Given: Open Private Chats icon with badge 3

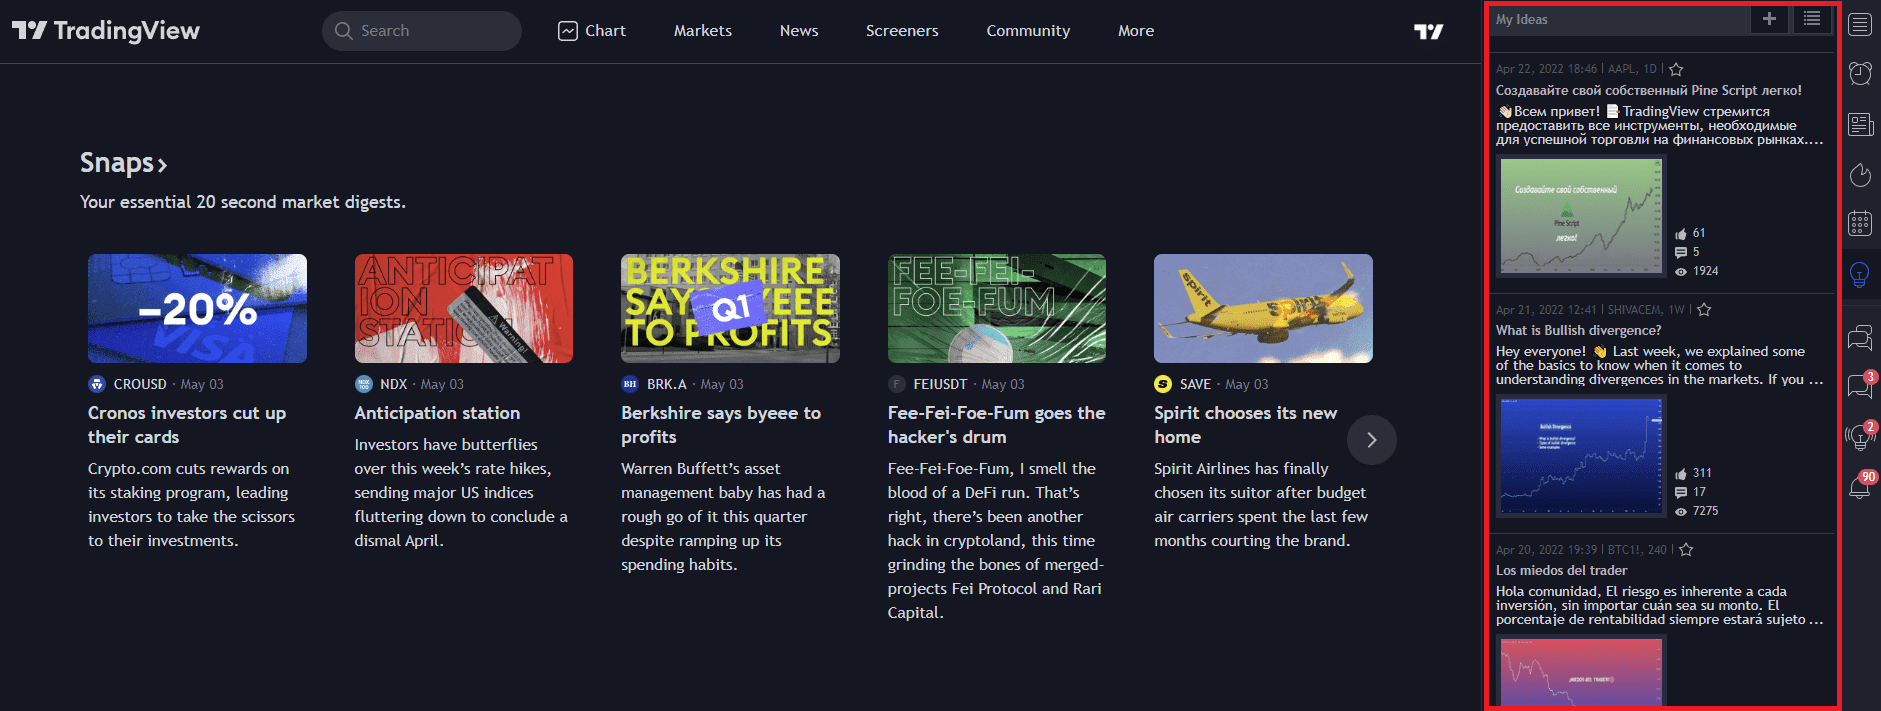Looking at the screenshot, I should click(1860, 385).
